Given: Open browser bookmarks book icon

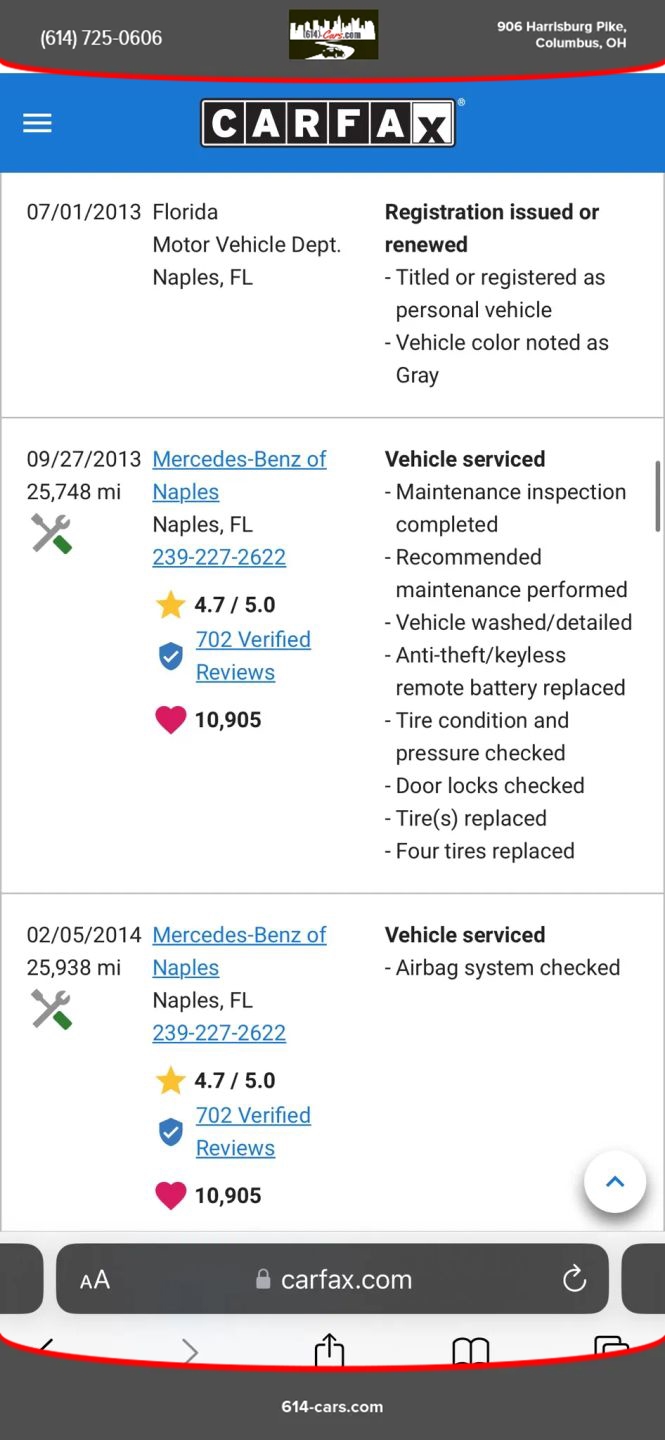Looking at the screenshot, I should 470,1352.
